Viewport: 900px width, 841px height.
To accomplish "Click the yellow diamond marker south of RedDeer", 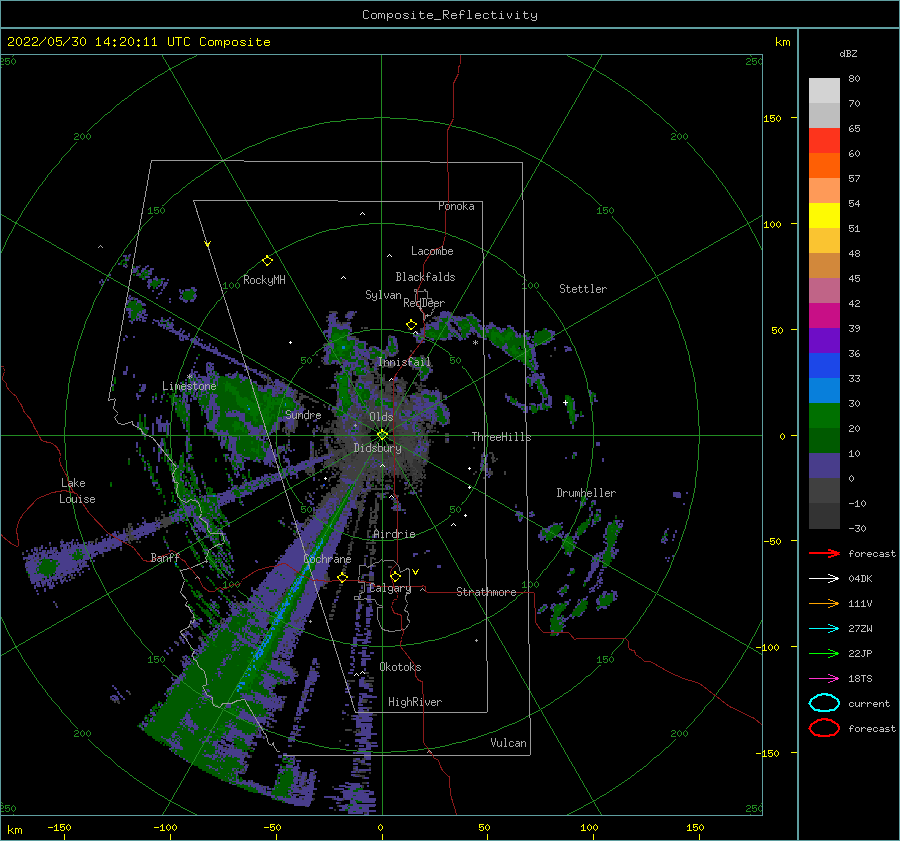I will point(411,325).
